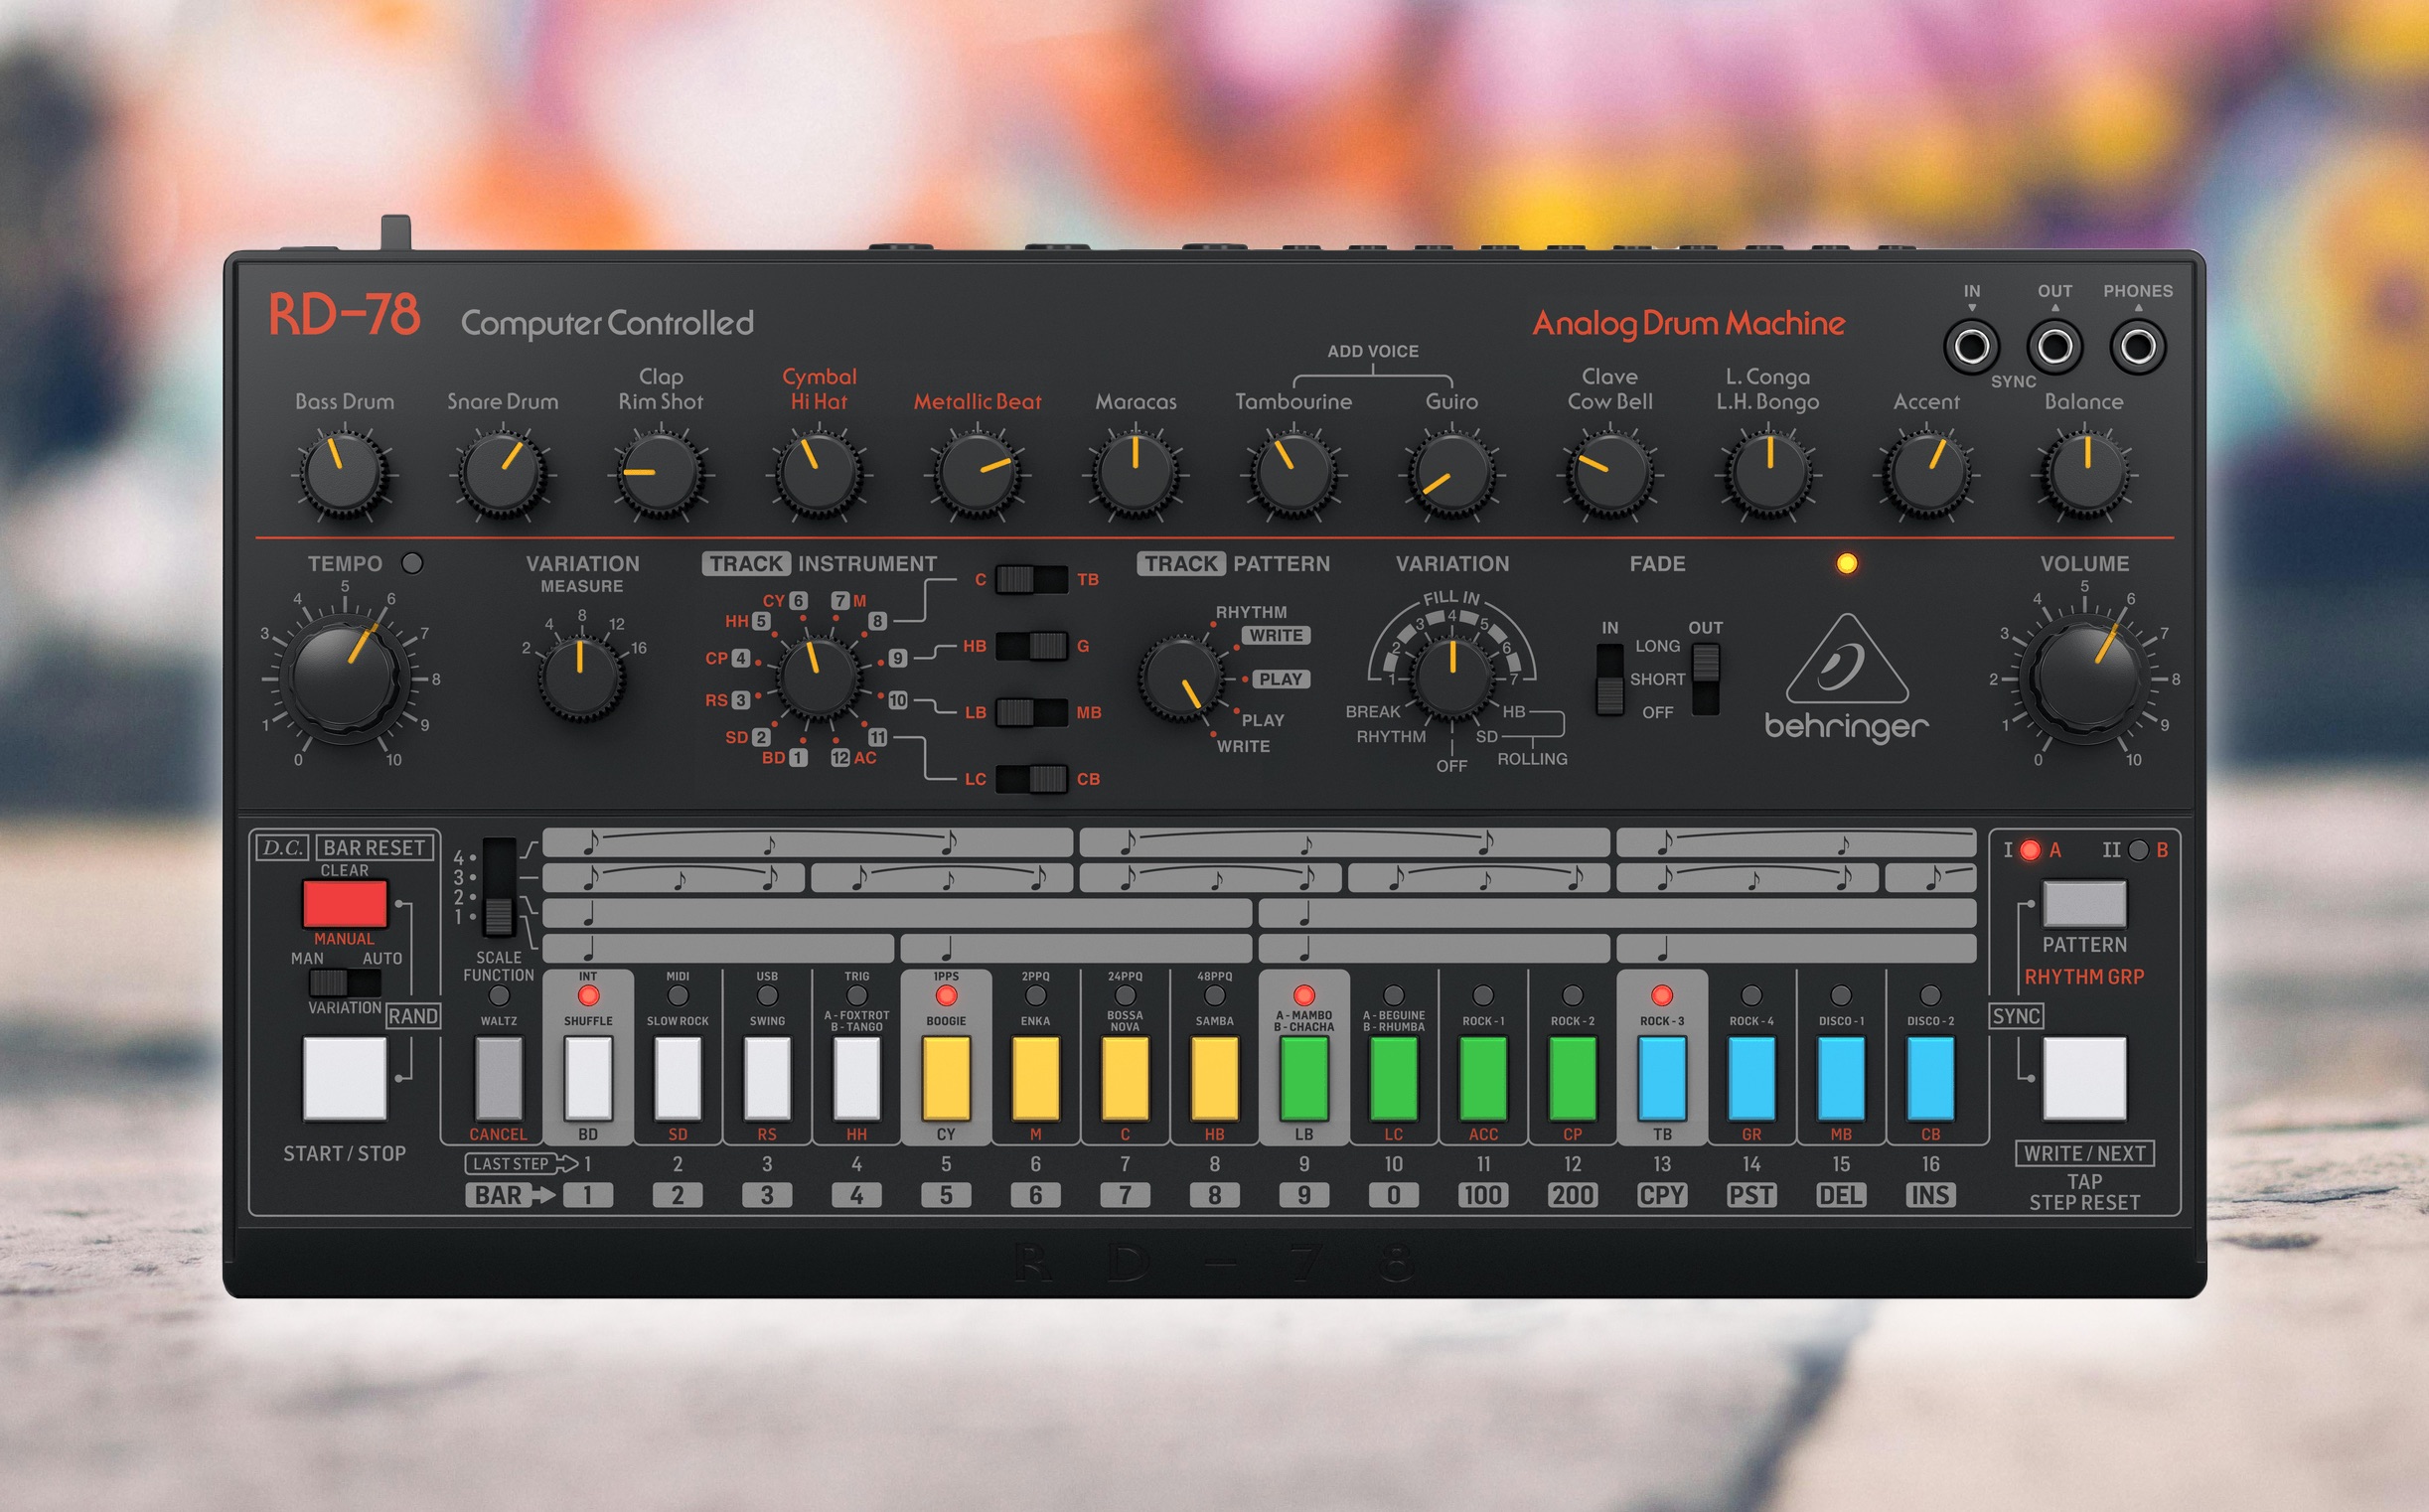
Task: Click the II B indicator LED
Action: [x=2138, y=850]
